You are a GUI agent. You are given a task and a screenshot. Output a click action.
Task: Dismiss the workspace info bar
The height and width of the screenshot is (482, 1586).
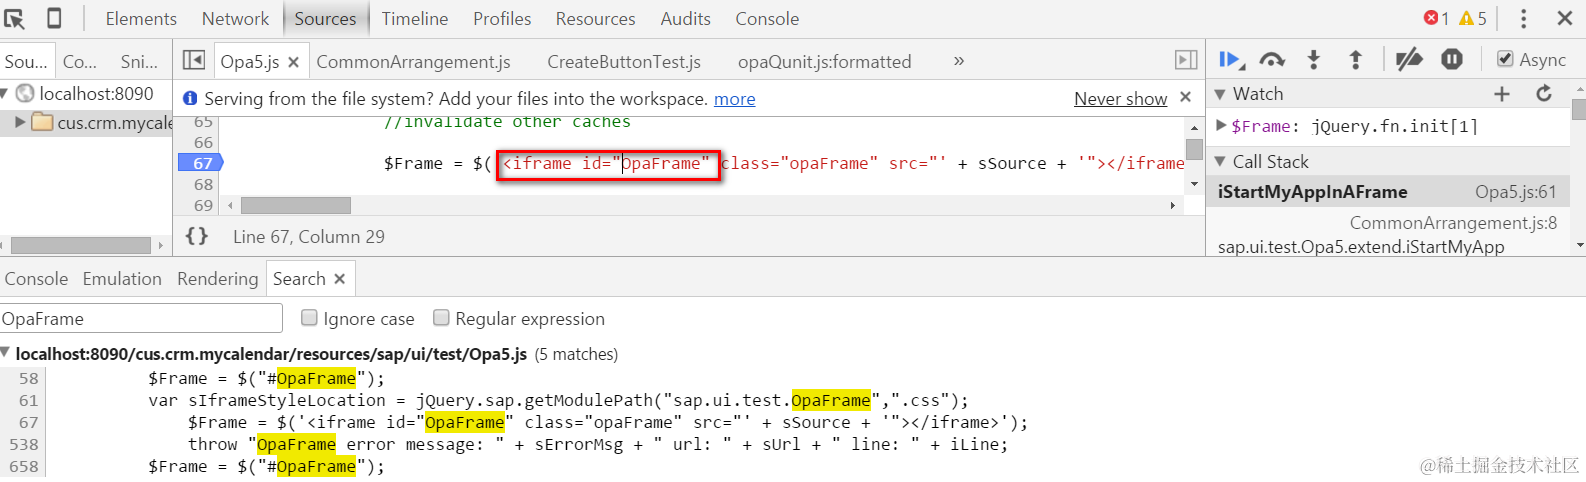(1185, 97)
